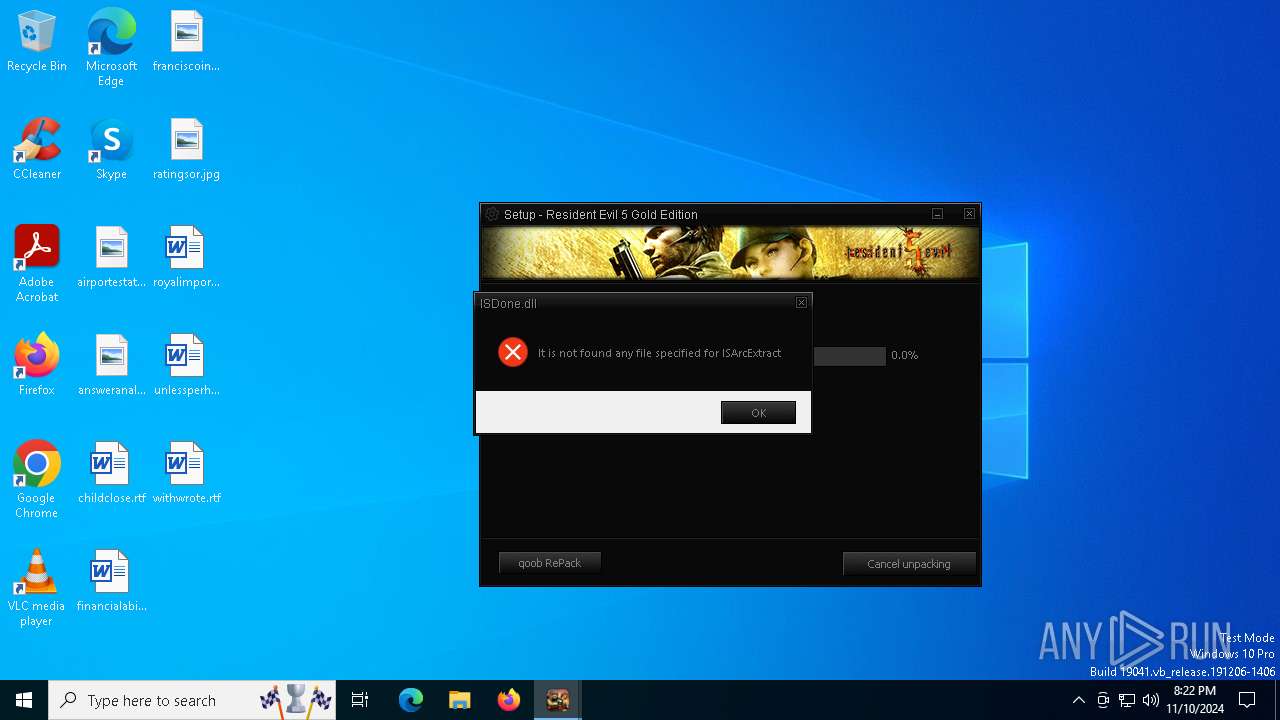Launch Microsoft Edge from desktop shortcut

pyautogui.click(x=111, y=47)
